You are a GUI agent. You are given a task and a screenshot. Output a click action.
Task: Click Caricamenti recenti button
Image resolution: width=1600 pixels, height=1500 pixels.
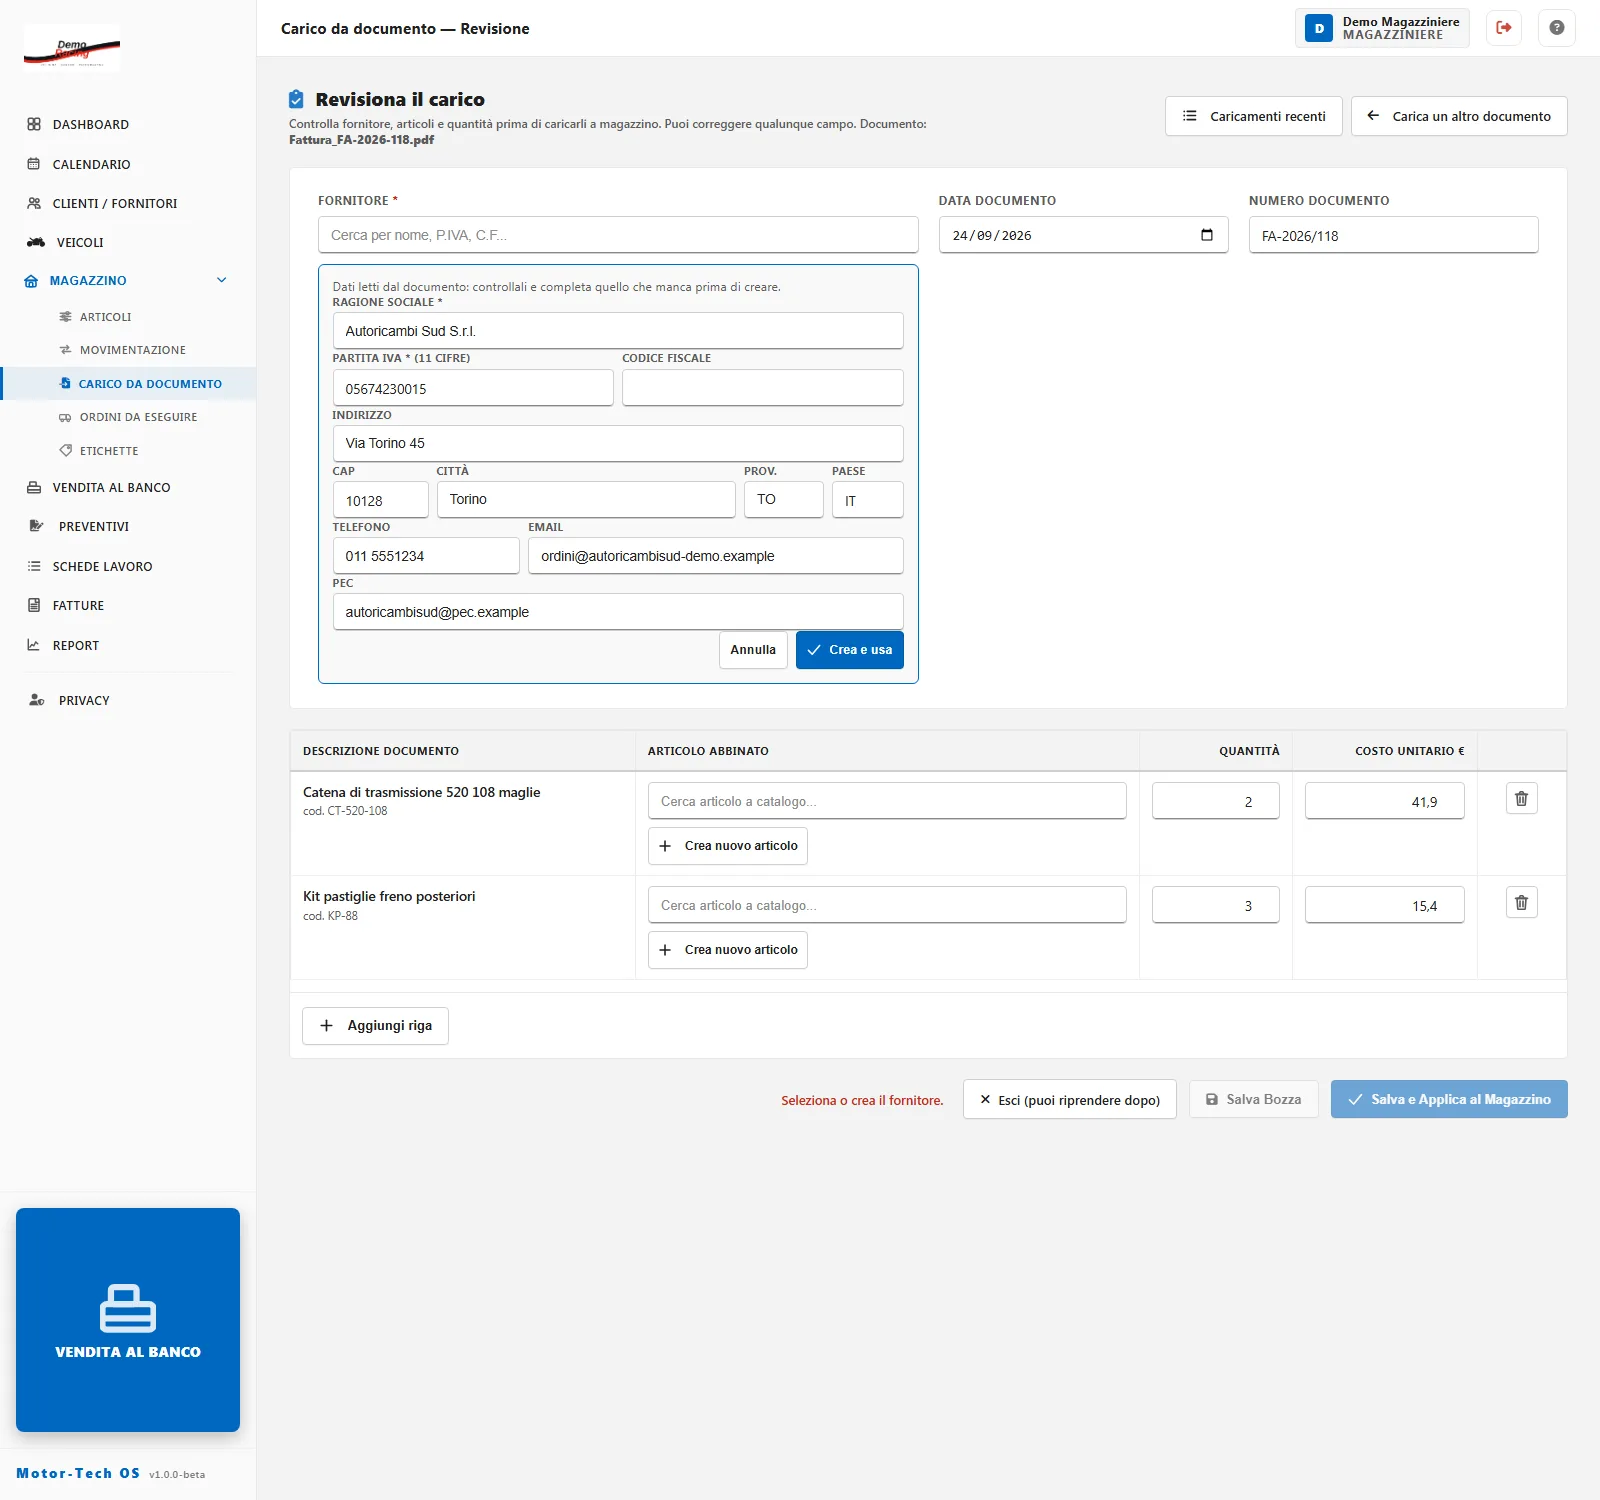click(x=1253, y=116)
